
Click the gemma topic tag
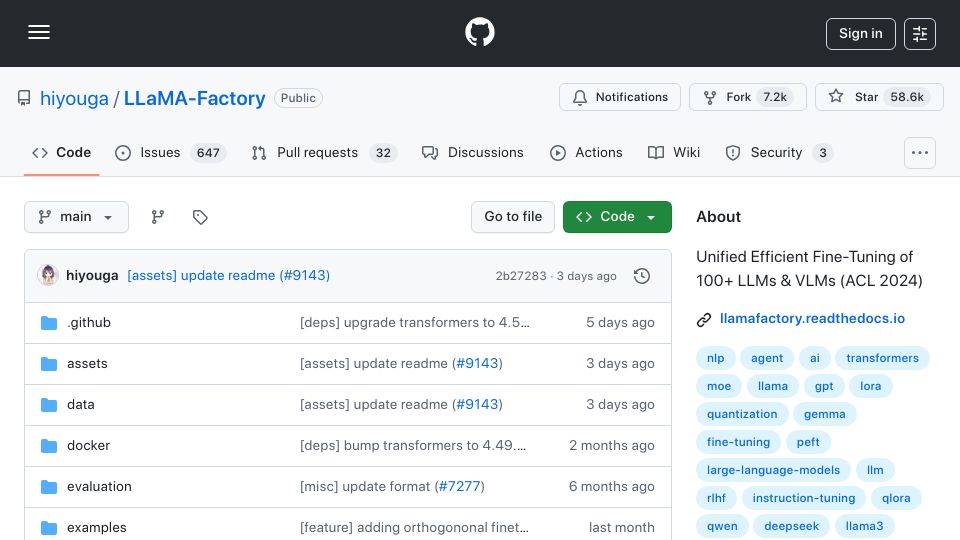point(824,414)
